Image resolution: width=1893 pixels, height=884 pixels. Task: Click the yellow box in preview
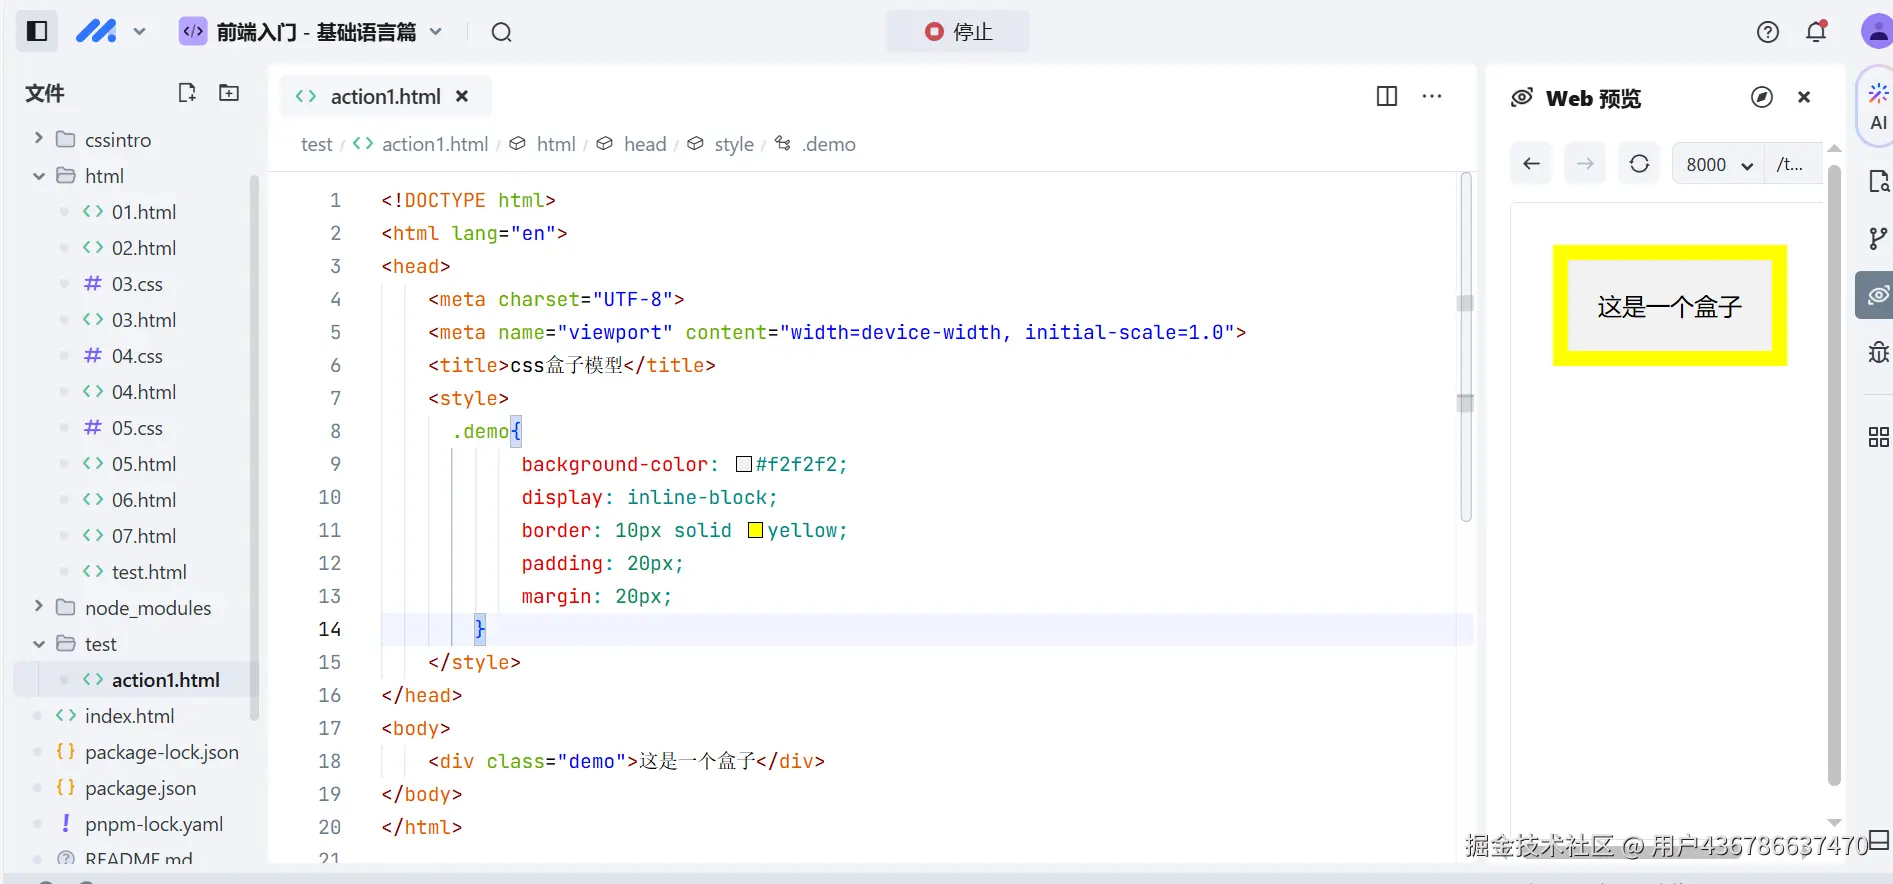coord(1669,305)
